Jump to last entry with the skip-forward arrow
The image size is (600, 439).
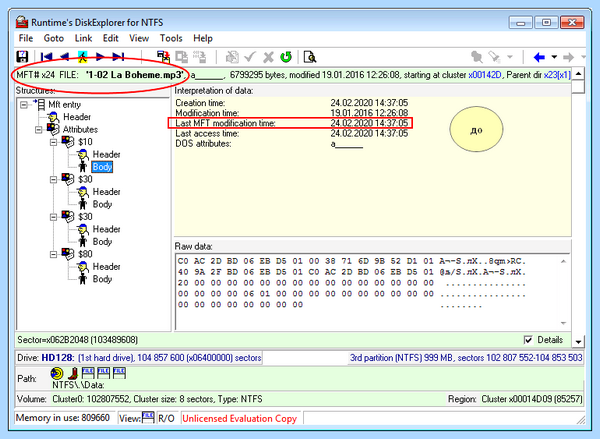pyautogui.click(x=118, y=57)
